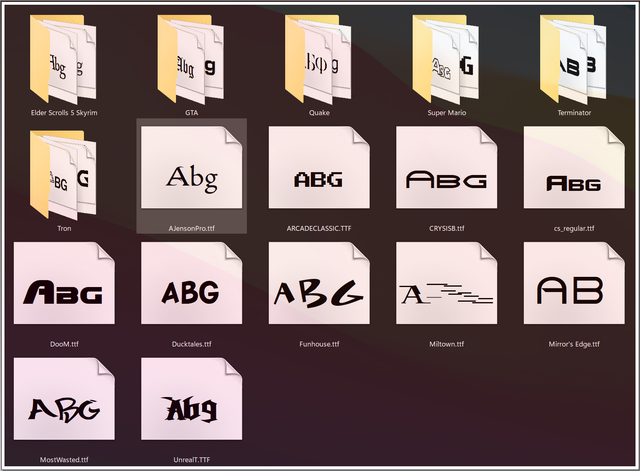Click the 'Ducktales.ttf' file name
Viewport: 640px width, 471px height.
[x=191, y=344]
